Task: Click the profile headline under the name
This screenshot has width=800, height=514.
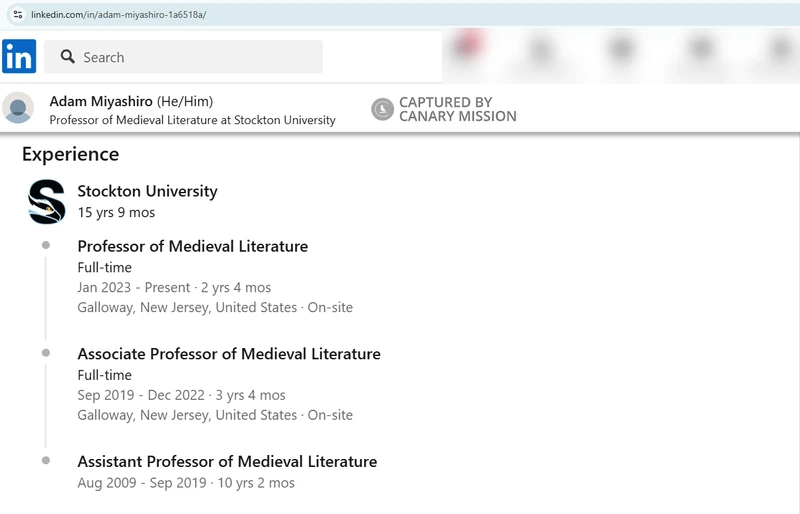Action: click(x=192, y=120)
